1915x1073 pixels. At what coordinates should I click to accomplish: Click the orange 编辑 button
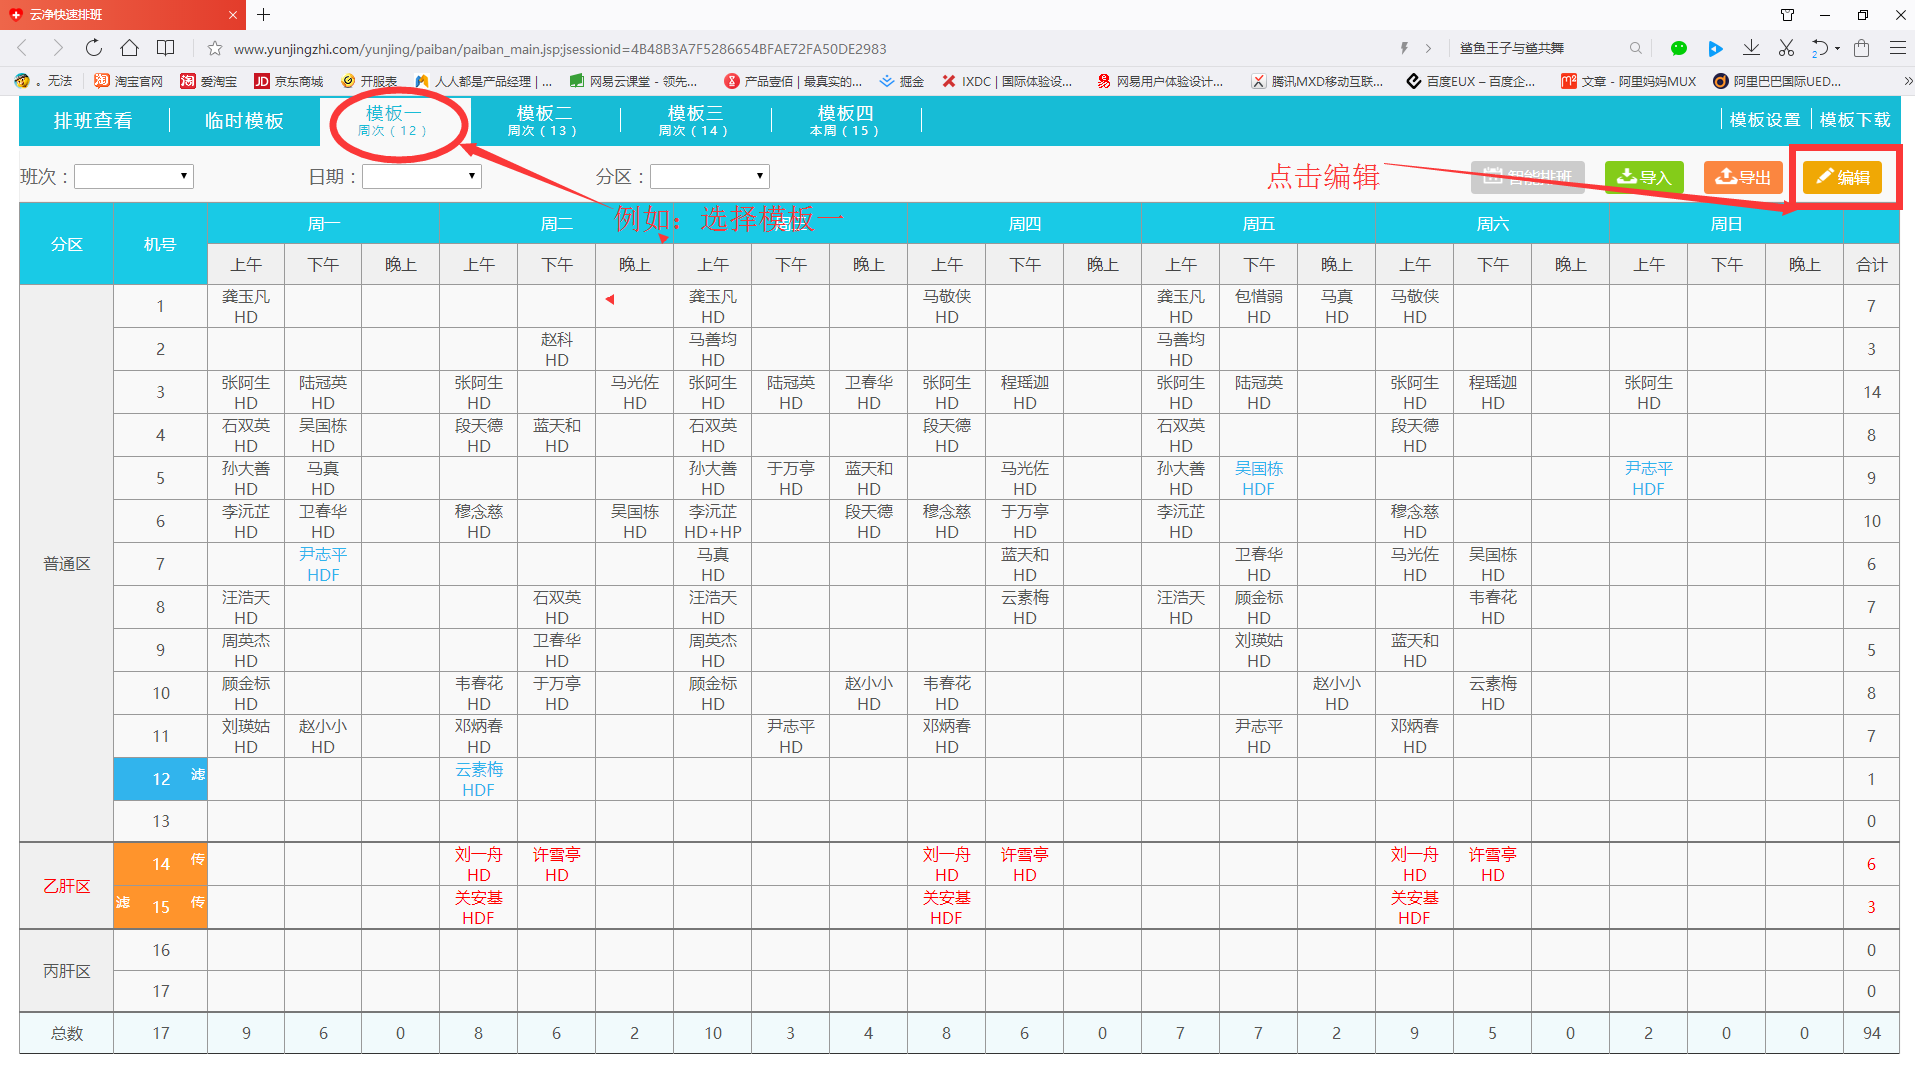click(1842, 177)
